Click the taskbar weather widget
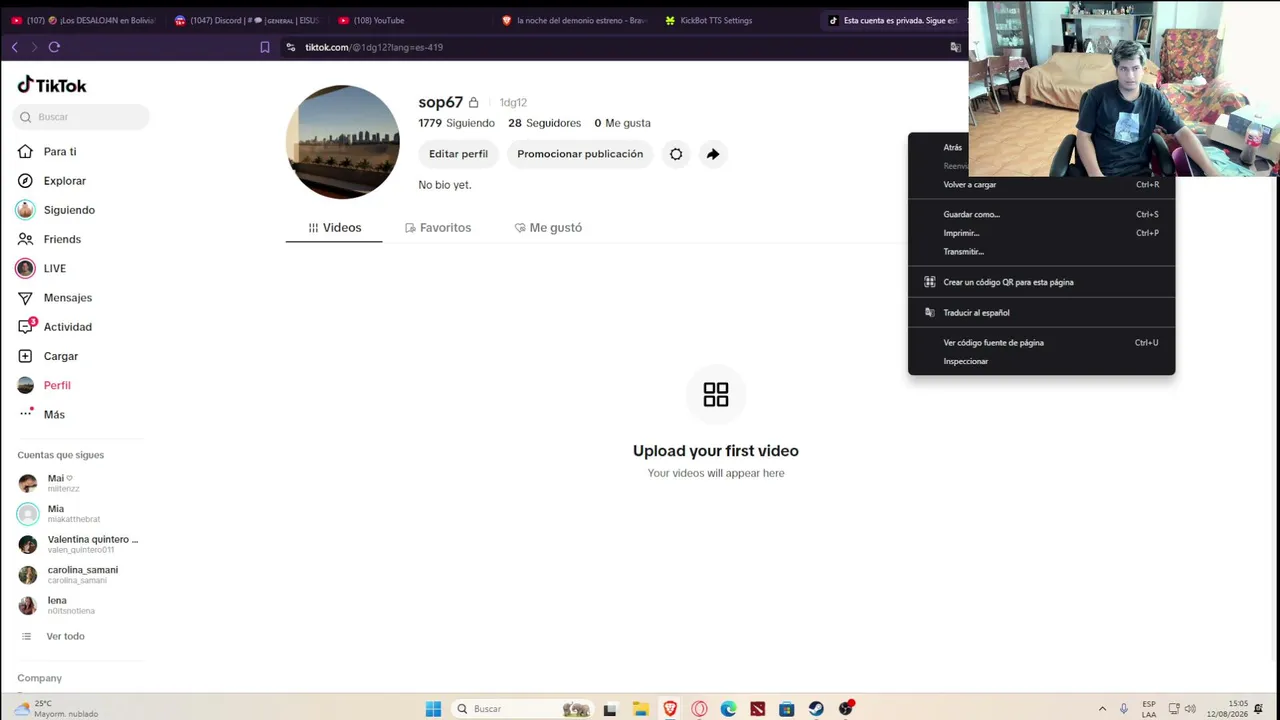The width and height of the screenshot is (1280, 720). (56, 709)
